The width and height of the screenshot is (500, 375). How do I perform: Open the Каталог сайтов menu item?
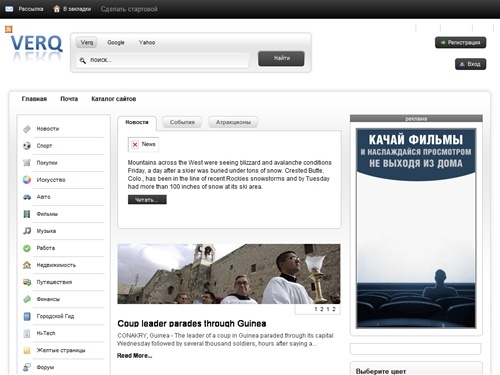pos(114,99)
